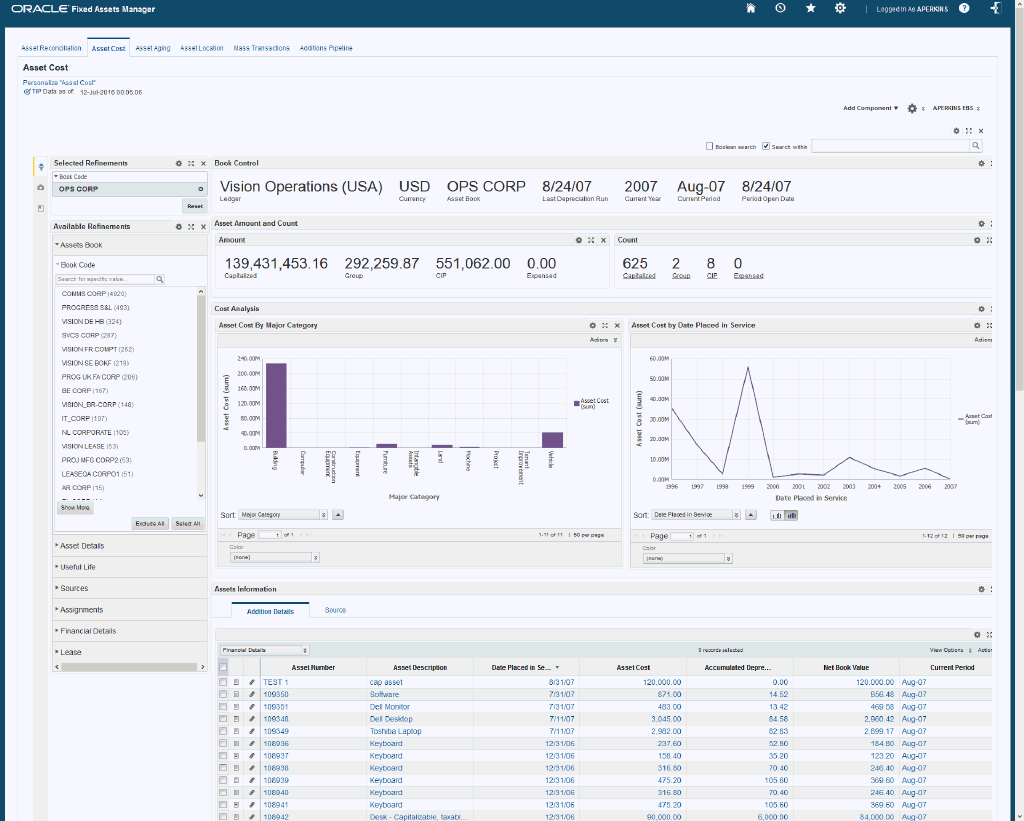1024x821 pixels.
Task: Switch to Asset Reconciliation tab
Action: tap(52, 48)
